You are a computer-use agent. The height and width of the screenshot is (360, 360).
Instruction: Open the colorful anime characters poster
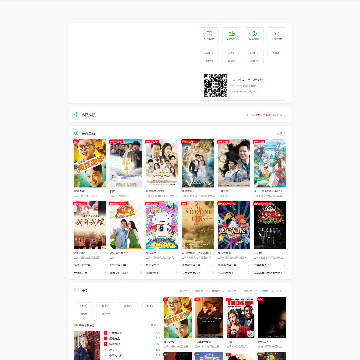(270, 163)
